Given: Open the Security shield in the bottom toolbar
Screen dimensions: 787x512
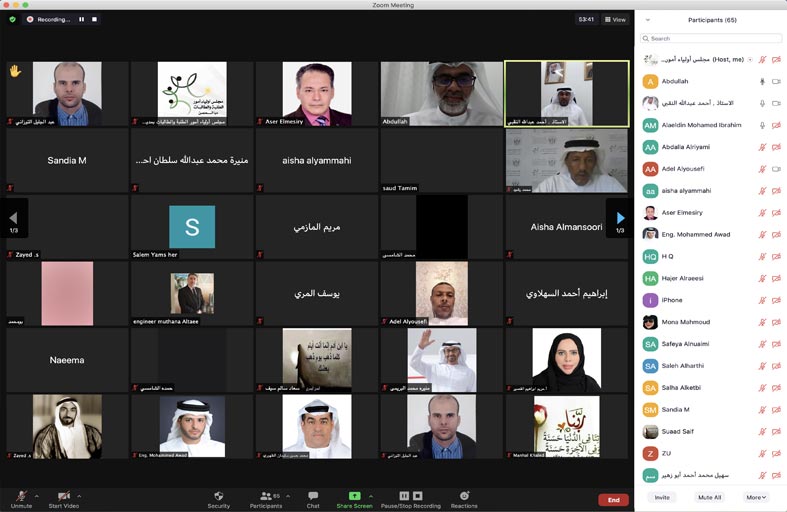Looking at the screenshot, I should click(x=218, y=497).
